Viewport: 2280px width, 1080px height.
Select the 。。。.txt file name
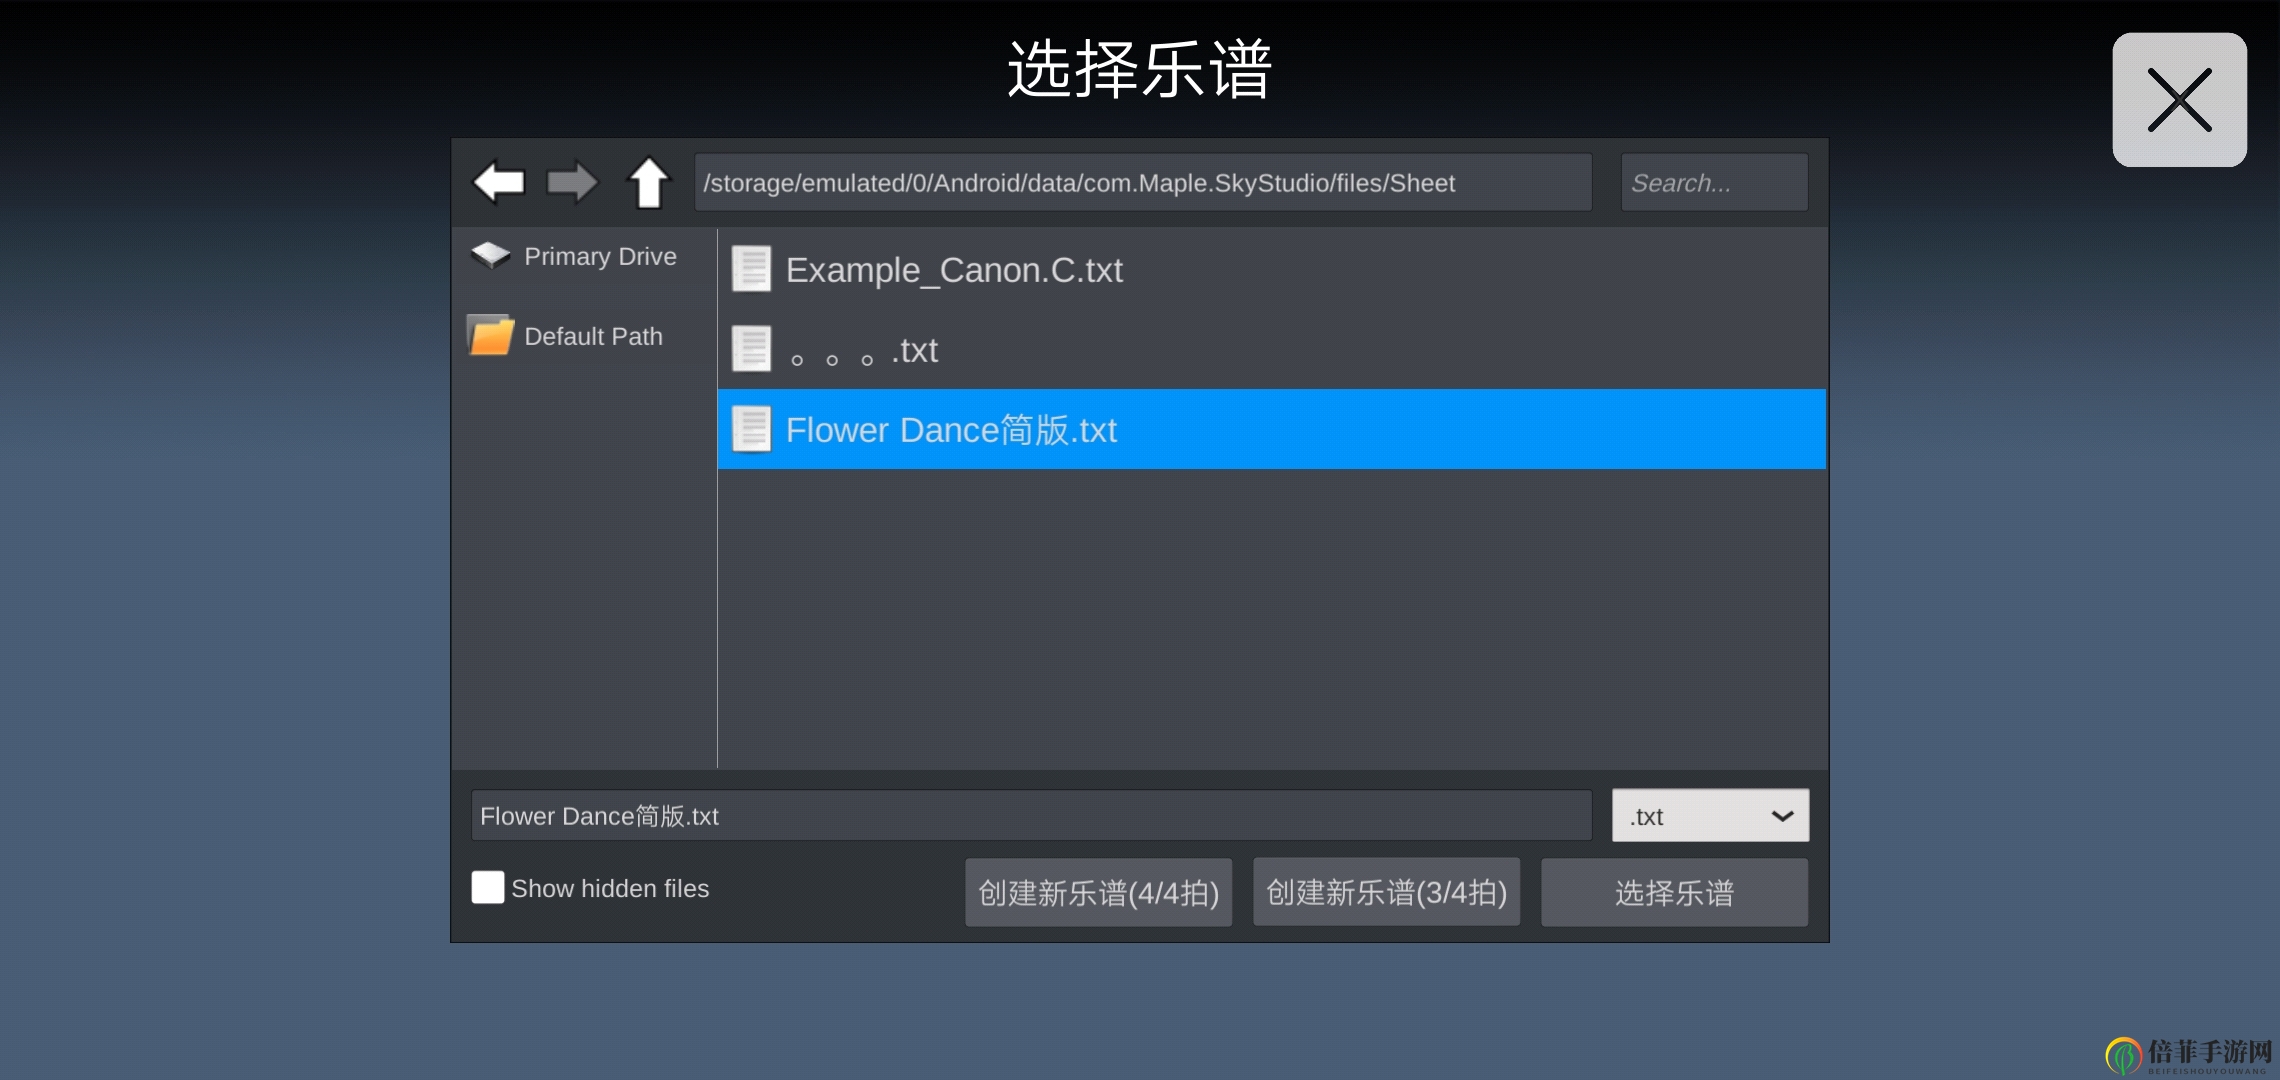point(864,351)
